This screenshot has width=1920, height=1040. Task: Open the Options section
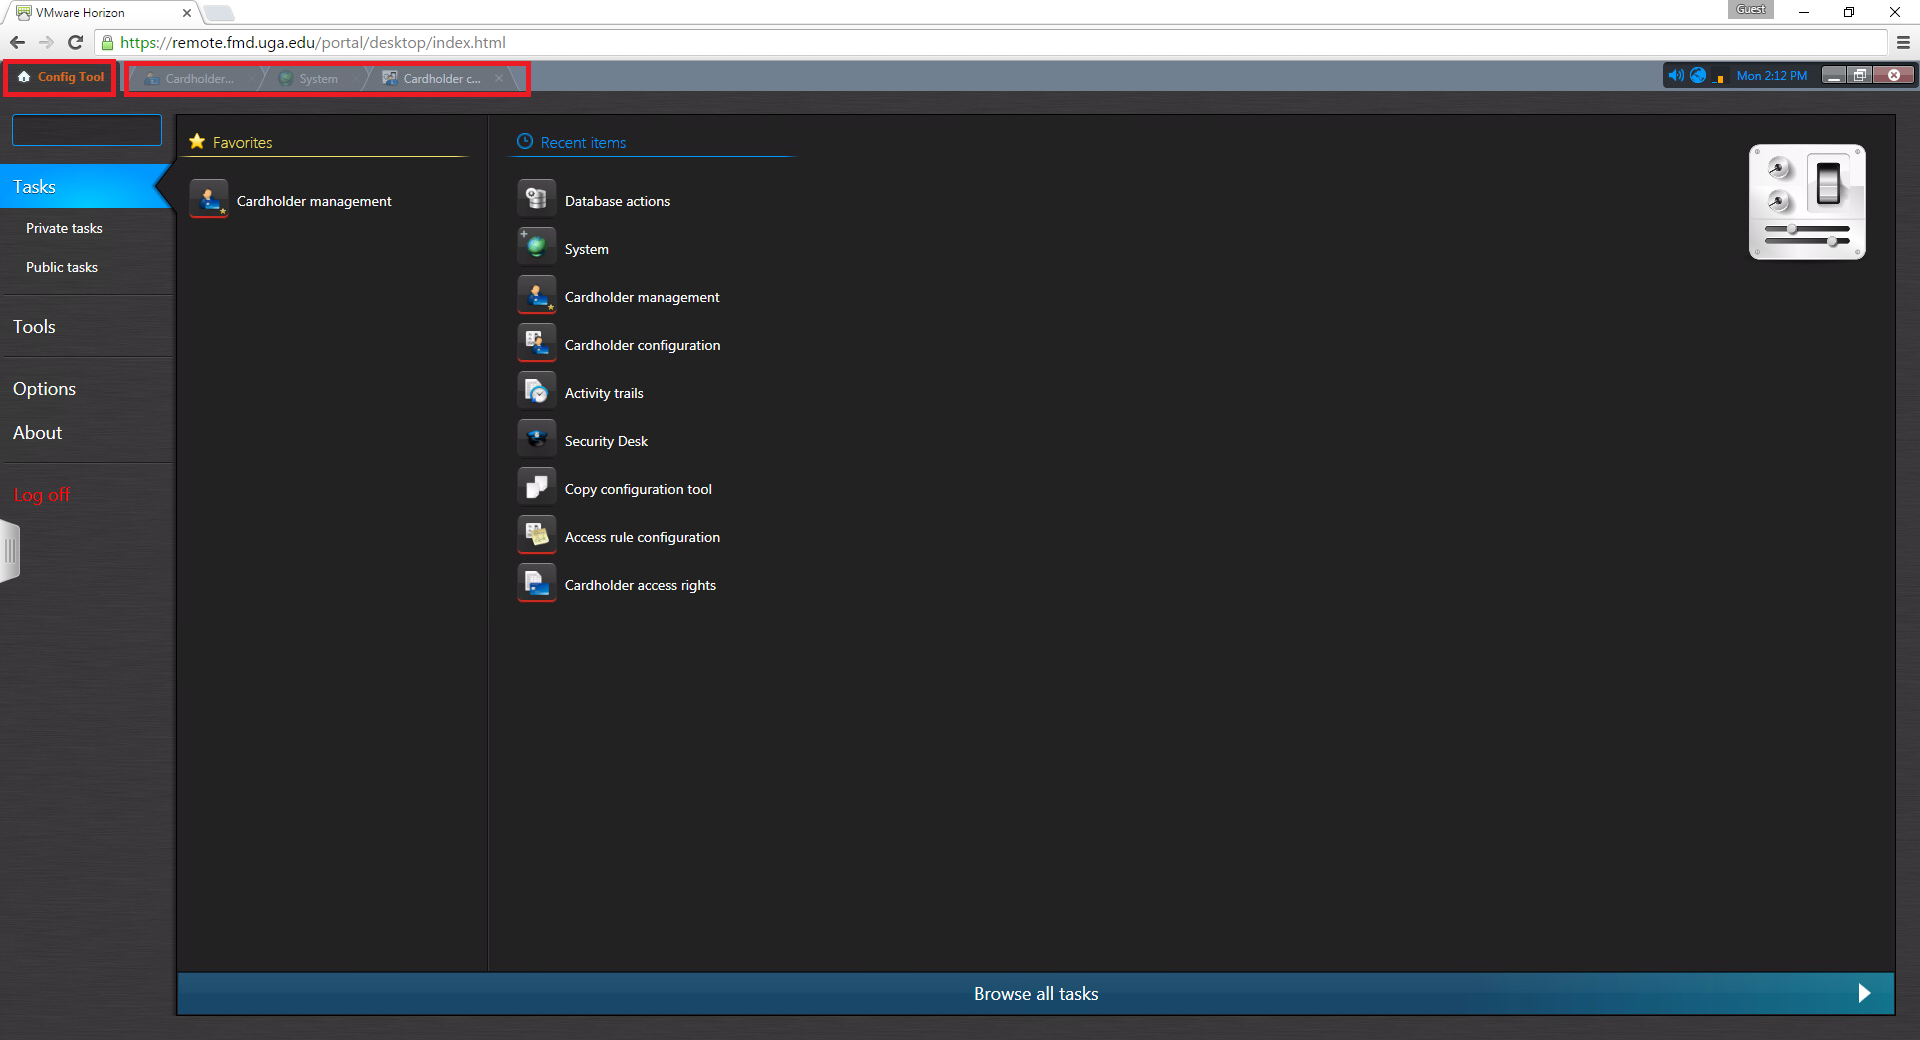pos(44,389)
